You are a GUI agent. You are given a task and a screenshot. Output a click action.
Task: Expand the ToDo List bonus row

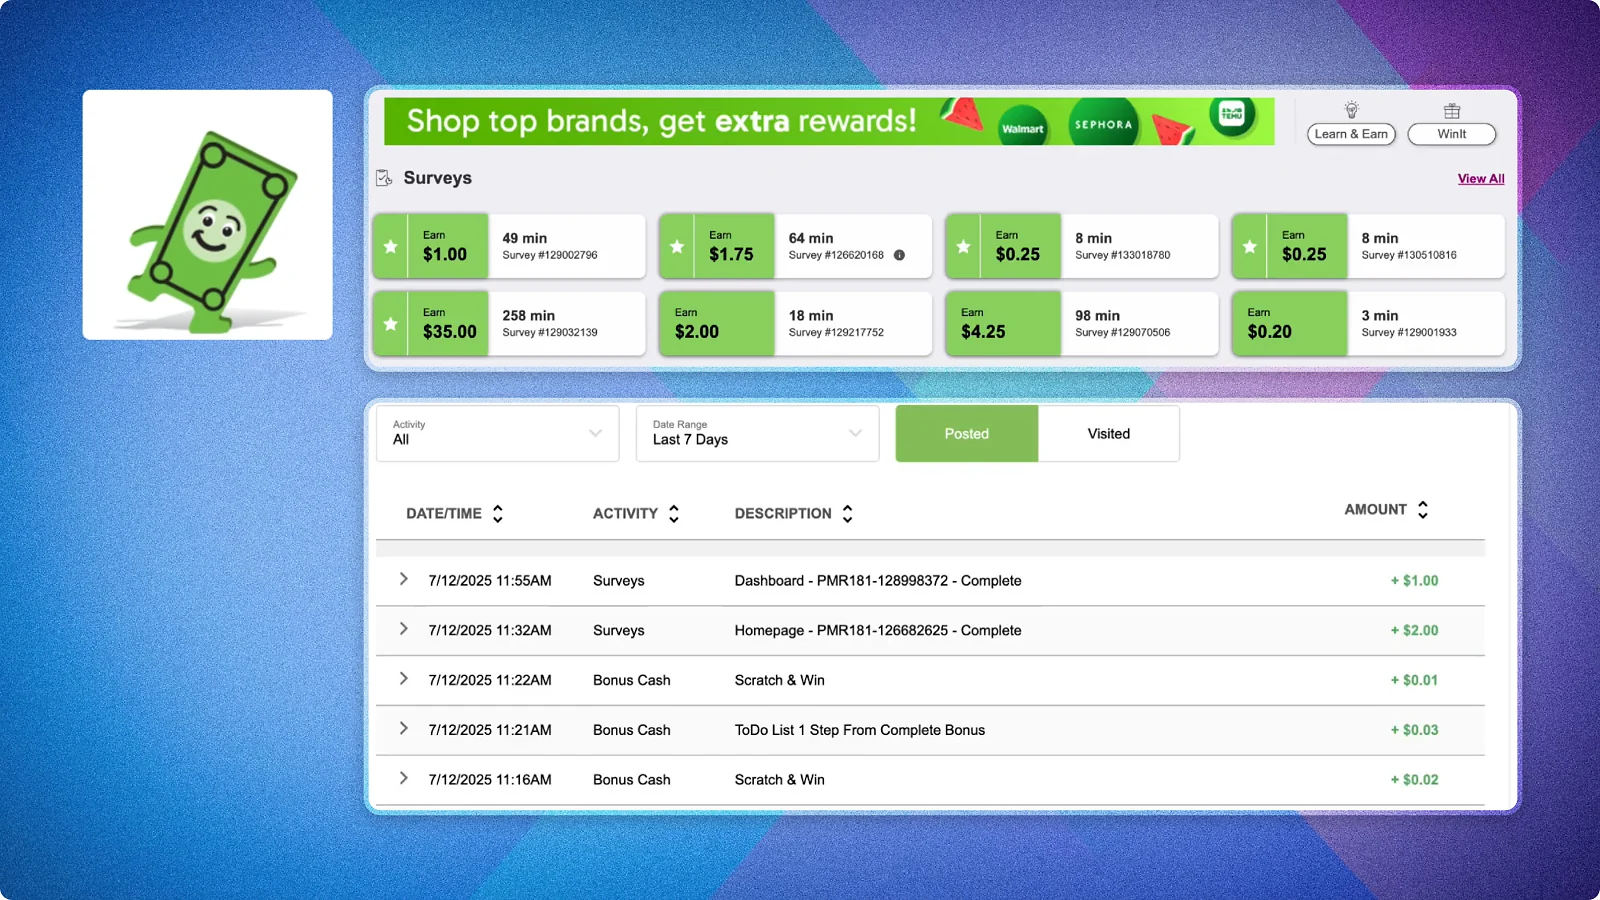(x=404, y=729)
